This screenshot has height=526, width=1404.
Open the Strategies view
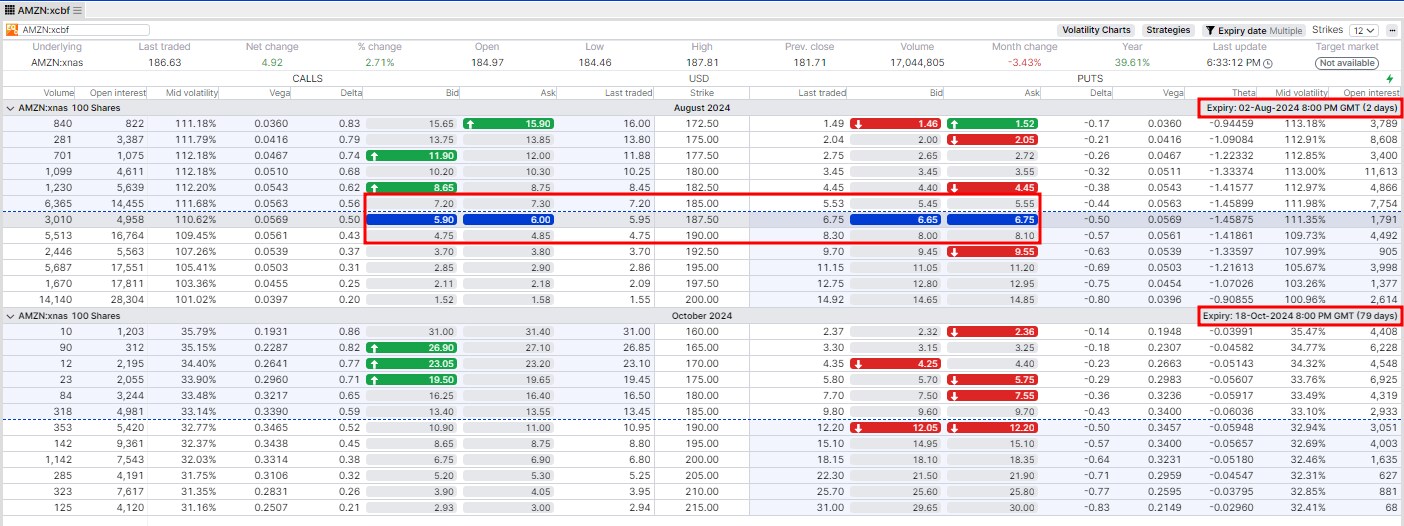pyautogui.click(x=1168, y=30)
